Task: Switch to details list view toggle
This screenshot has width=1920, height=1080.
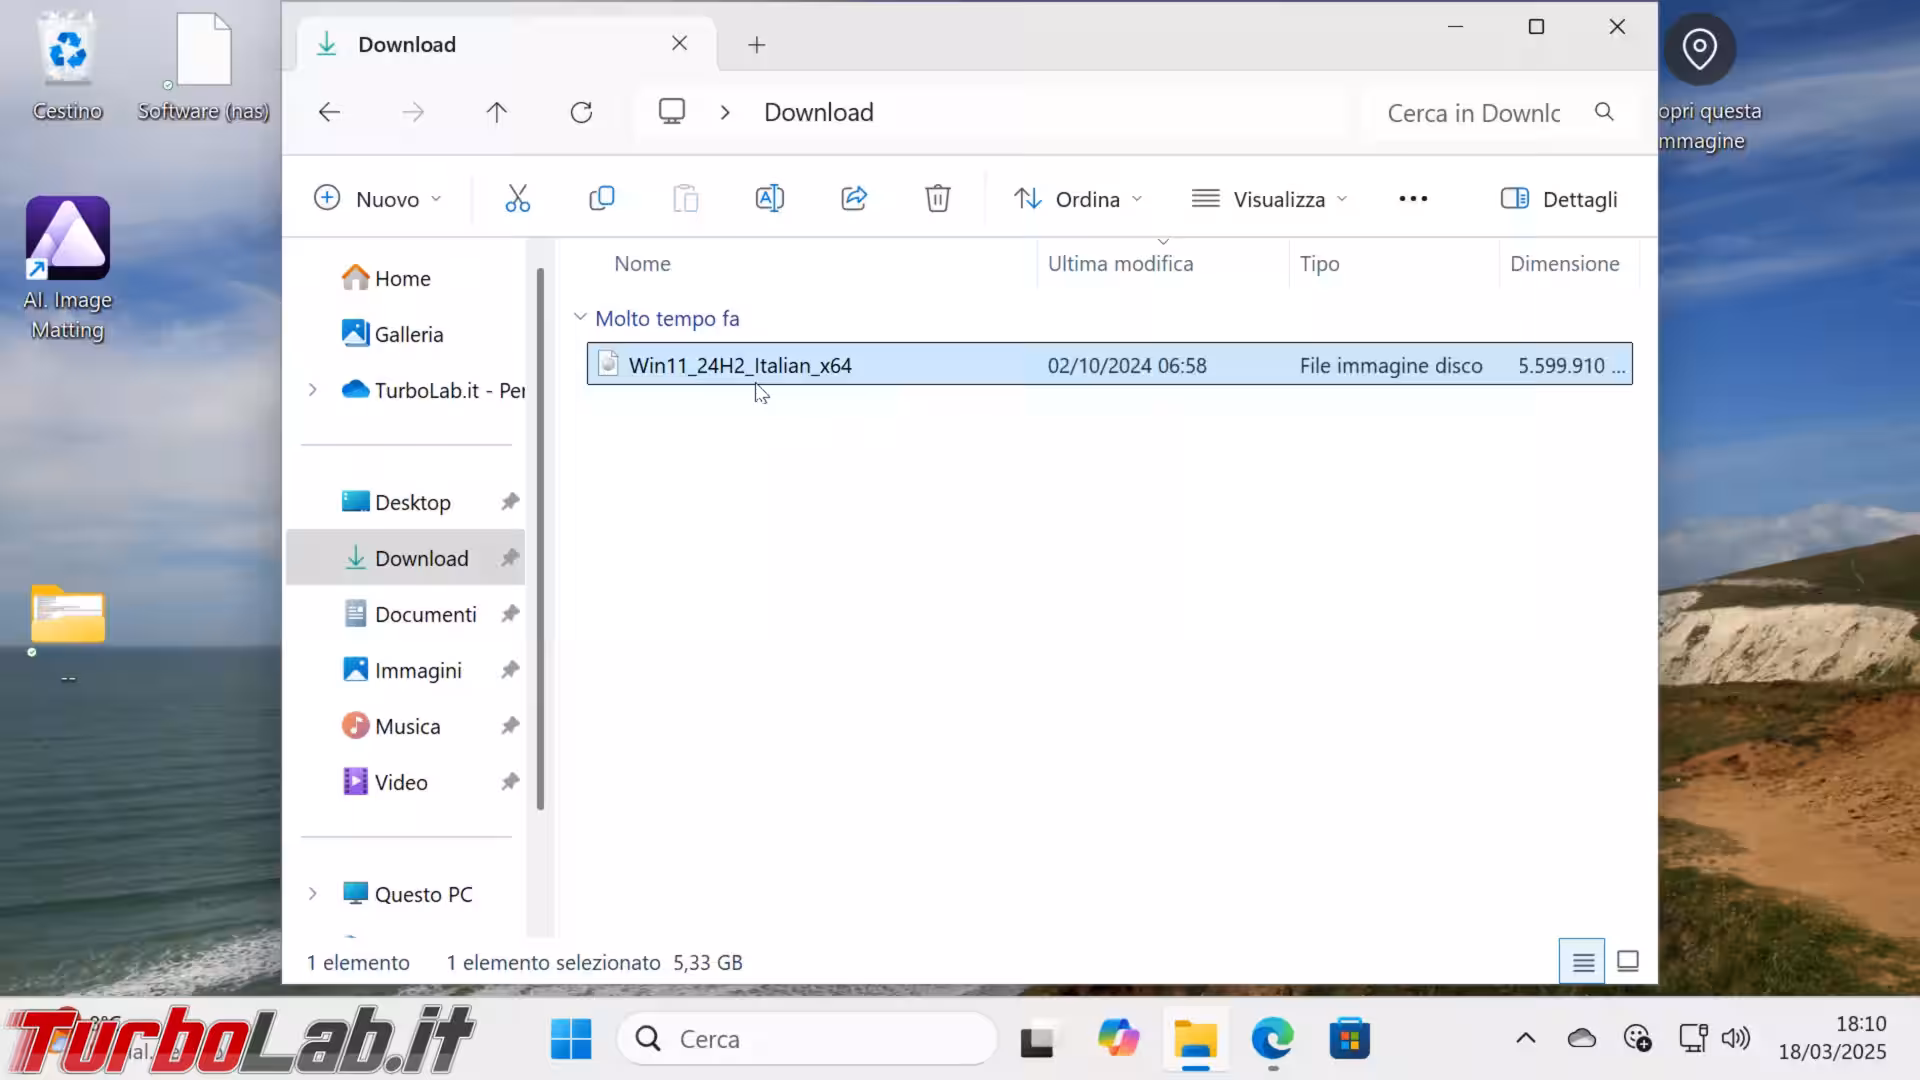Action: (1582, 962)
